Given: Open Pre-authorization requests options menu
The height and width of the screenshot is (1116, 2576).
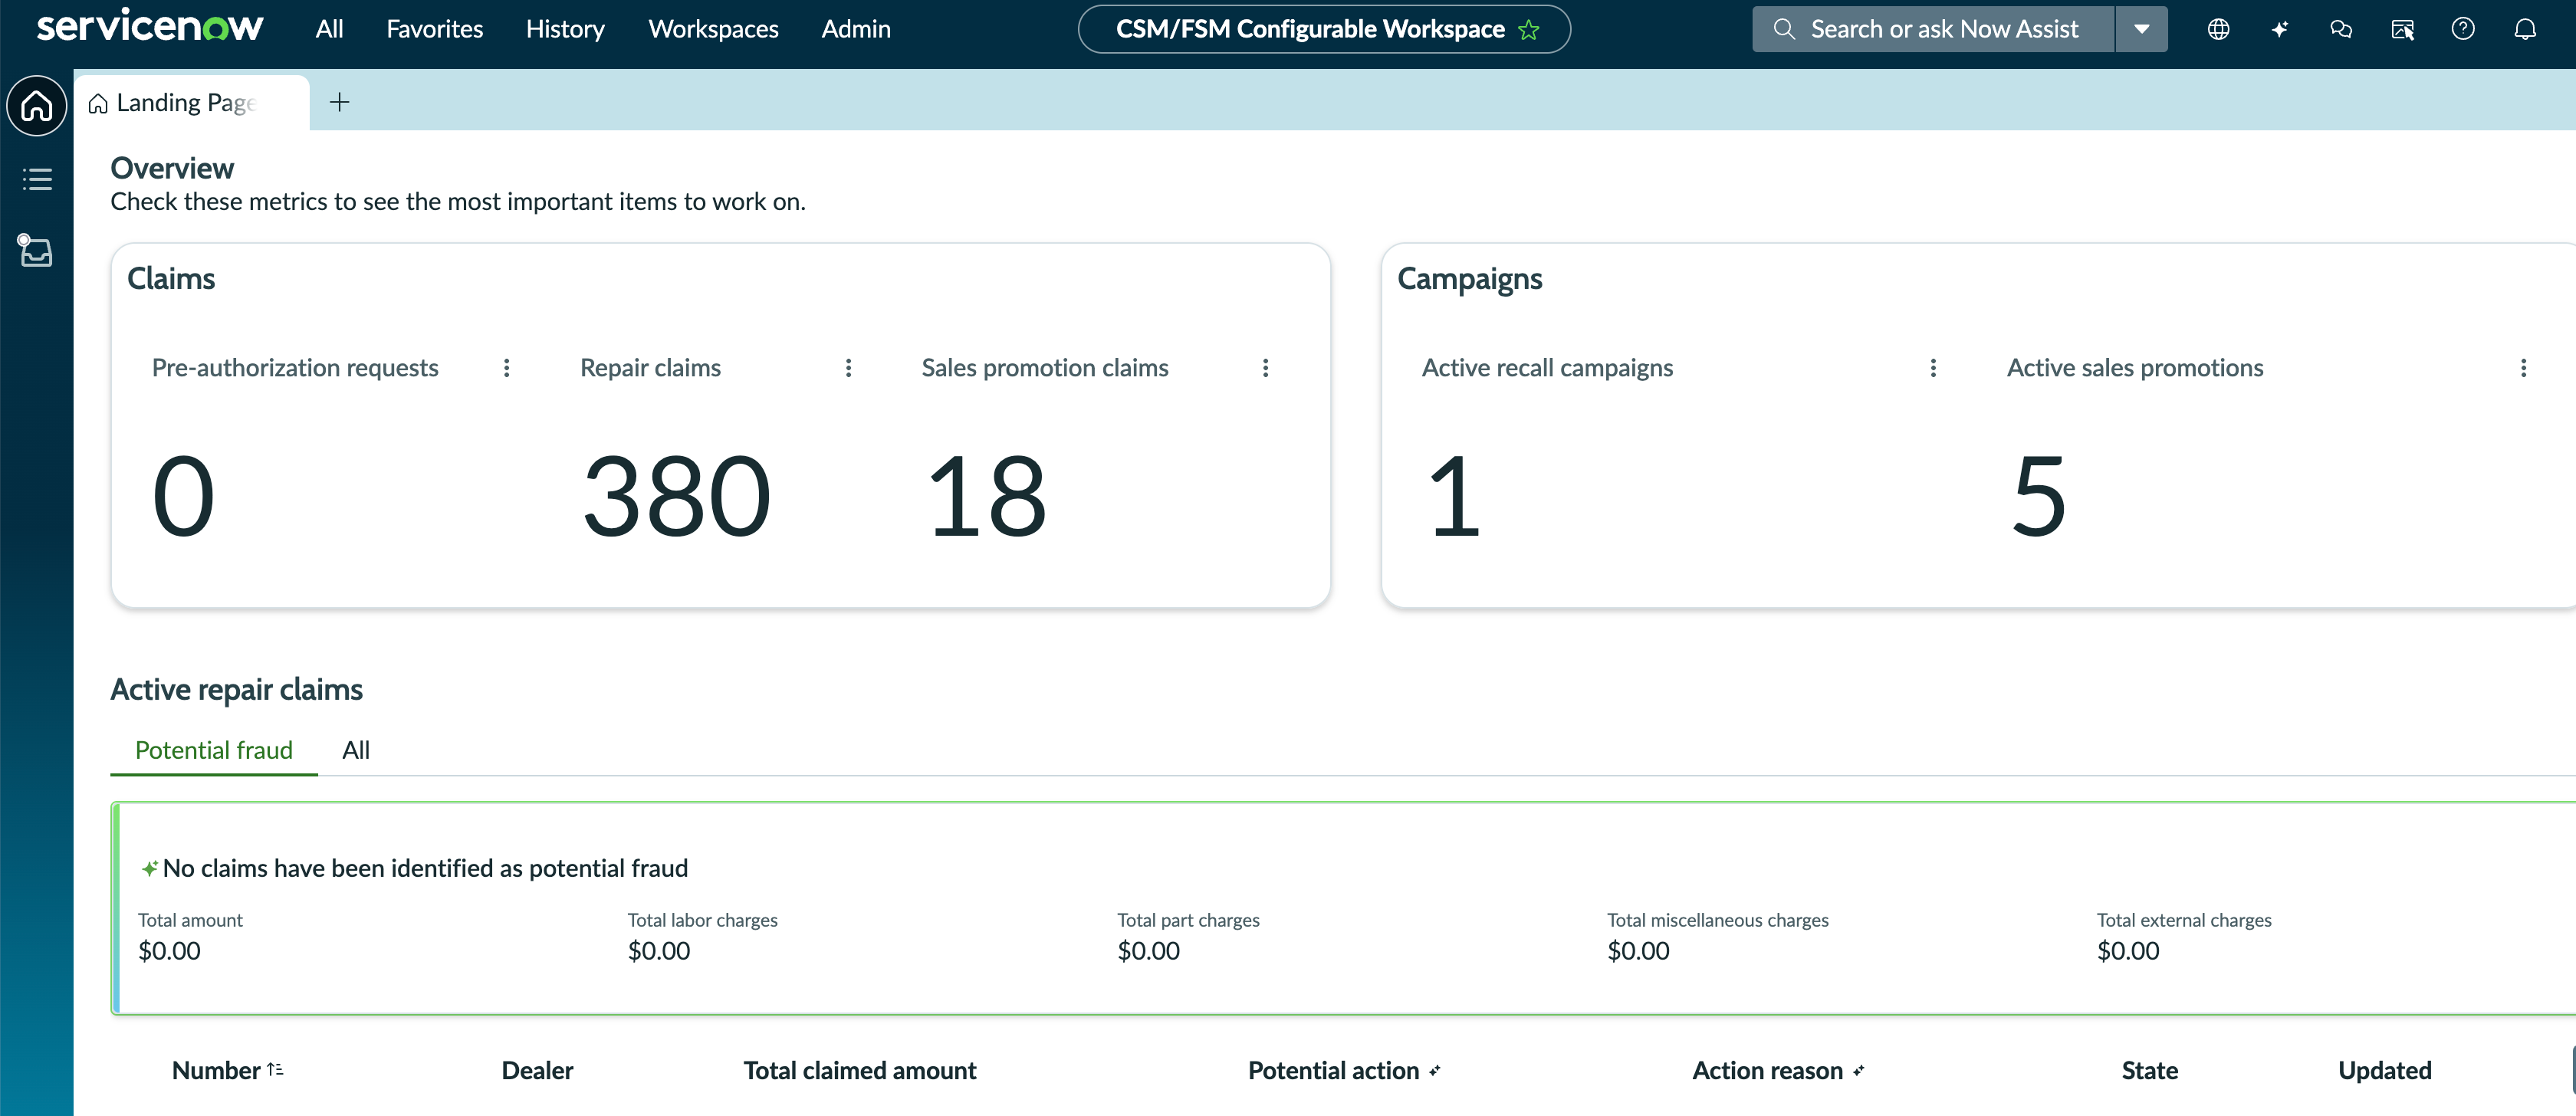Looking at the screenshot, I should coord(506,368).
